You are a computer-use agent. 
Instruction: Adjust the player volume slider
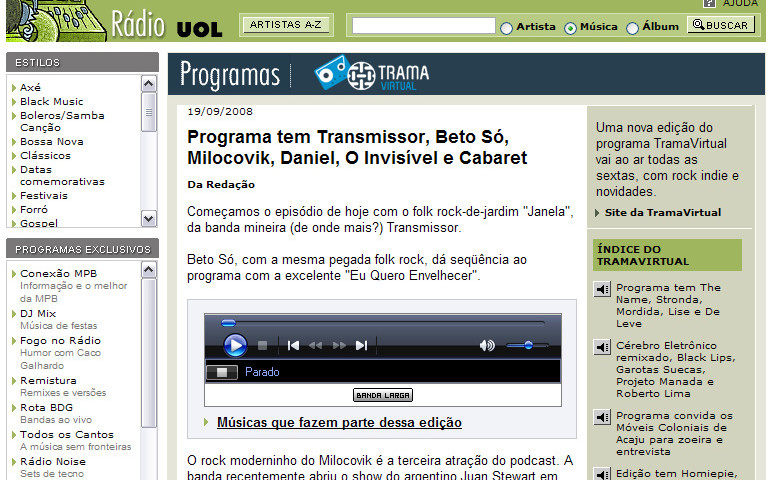coord(528,345)
